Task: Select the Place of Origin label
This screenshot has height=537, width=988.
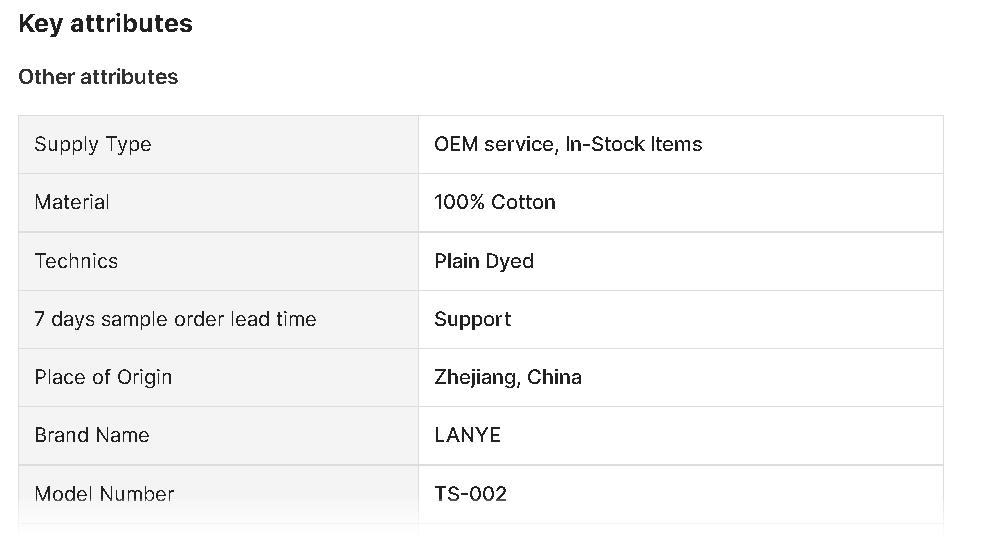Action: (x=103, y=378)
